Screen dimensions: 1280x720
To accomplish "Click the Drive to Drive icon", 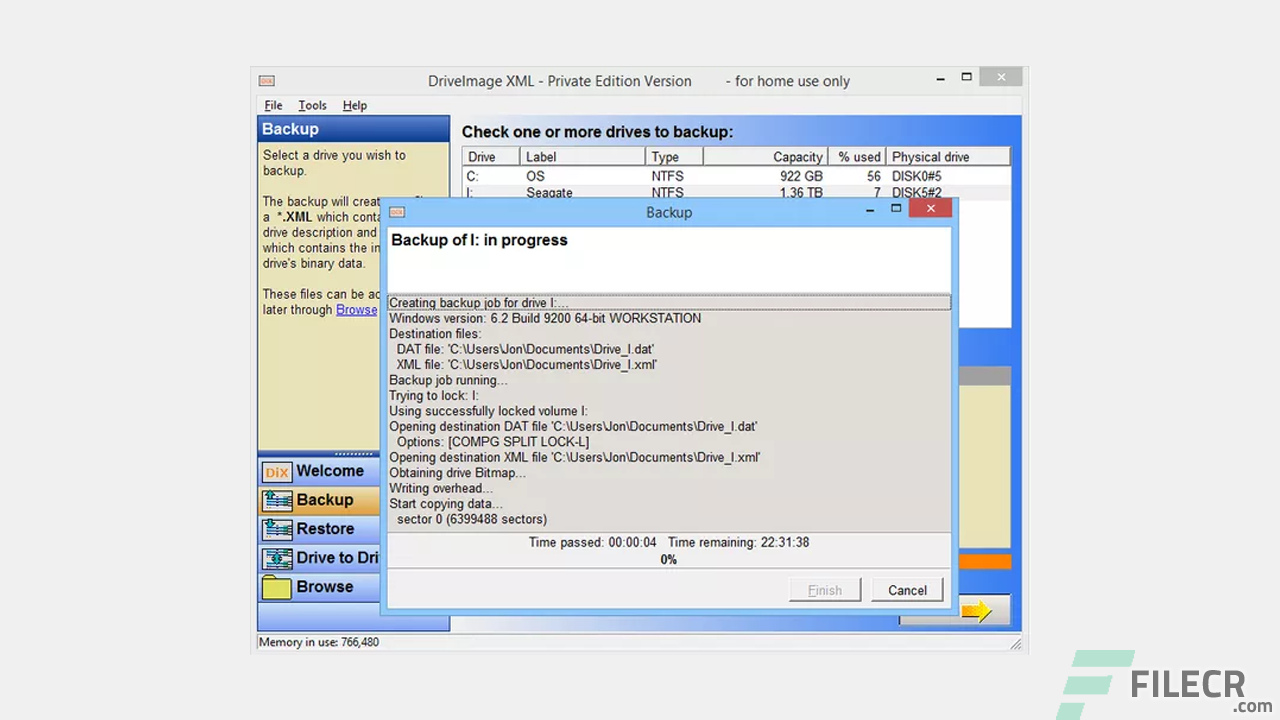I will click(276, 558).
